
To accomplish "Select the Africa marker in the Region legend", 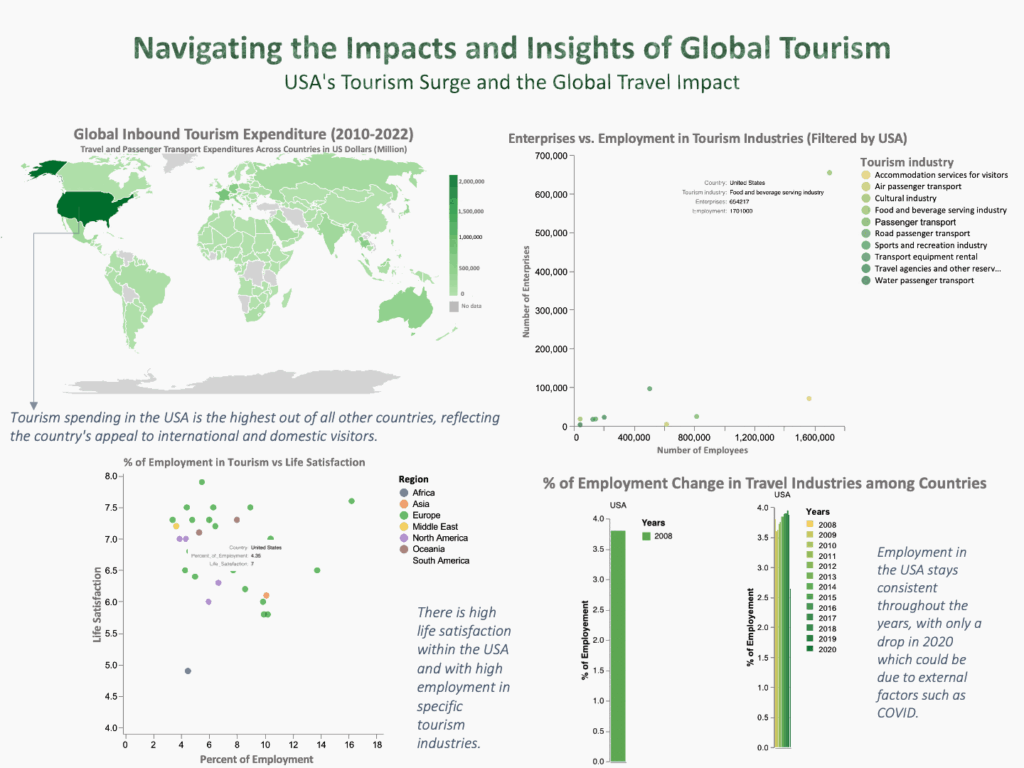I will tap(404, 492).
